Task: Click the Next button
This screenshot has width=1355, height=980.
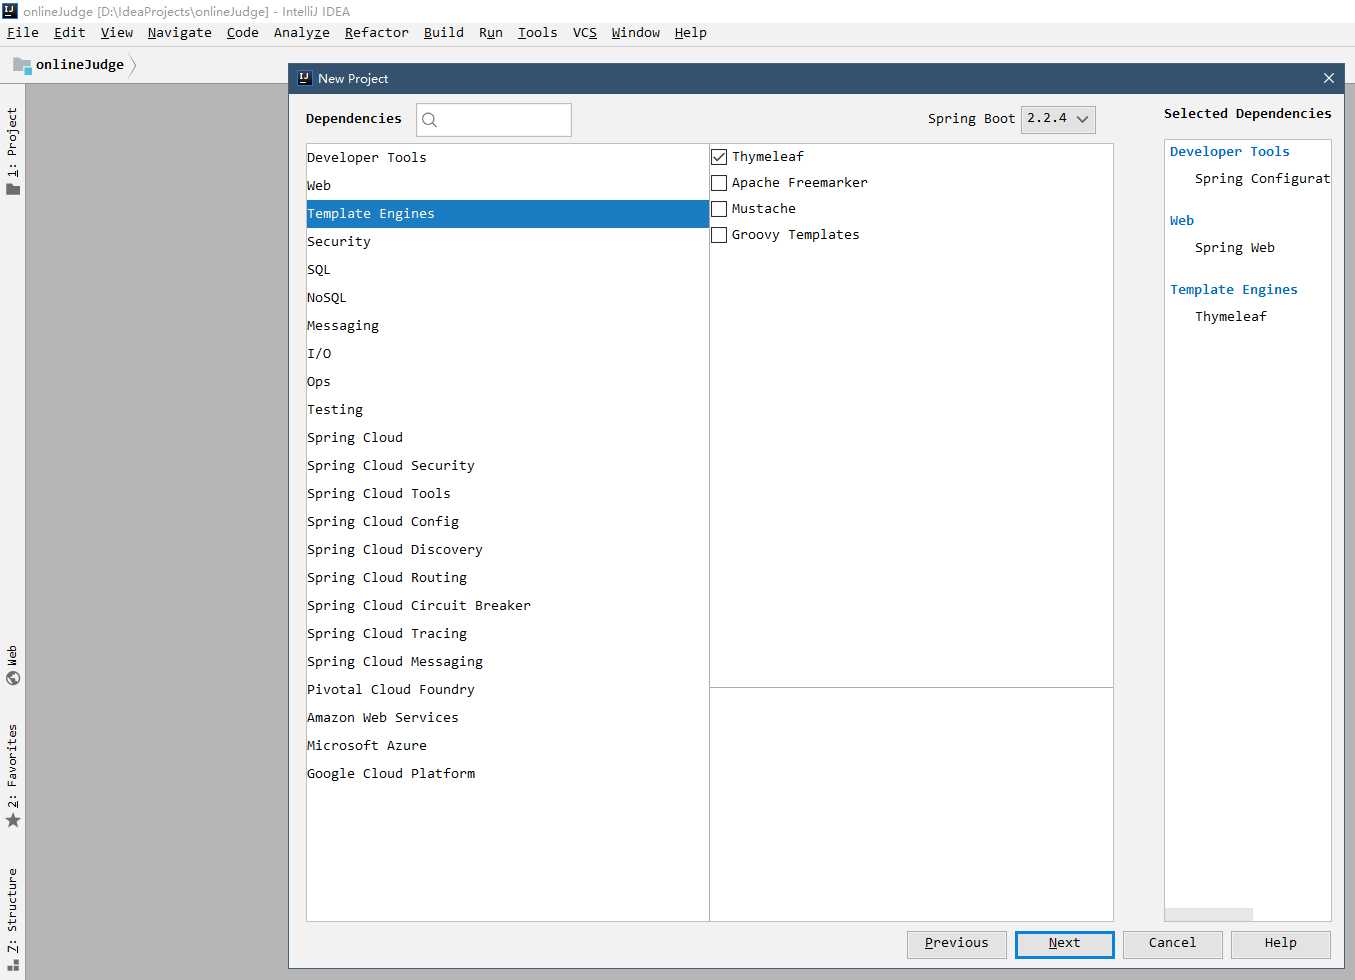Action: click(x=1065, y=944)
